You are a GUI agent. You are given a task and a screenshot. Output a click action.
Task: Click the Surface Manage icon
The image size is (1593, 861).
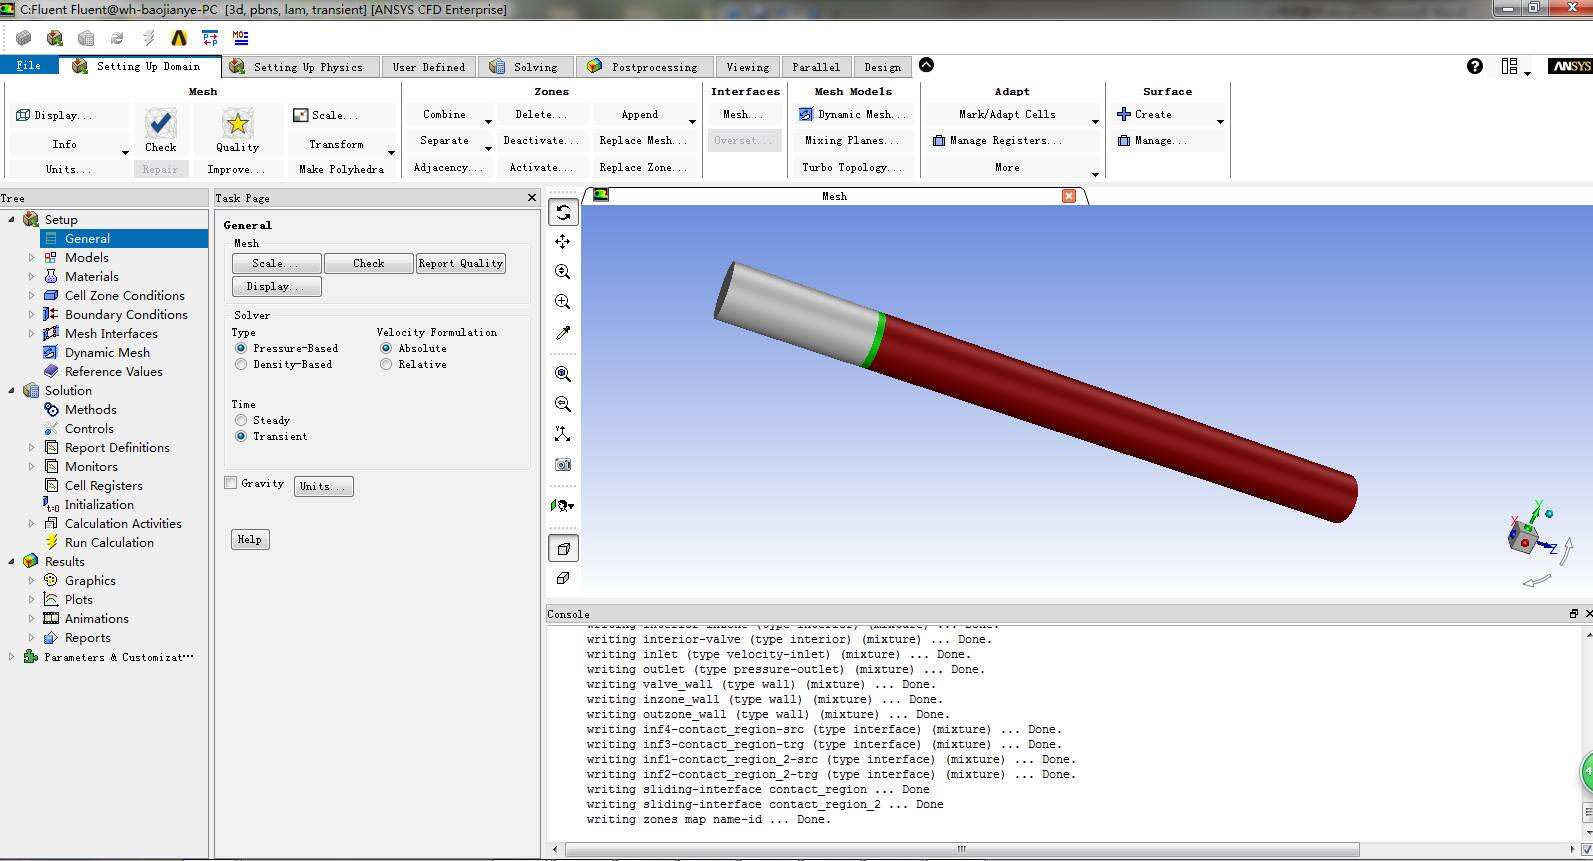pos(1124,141)
